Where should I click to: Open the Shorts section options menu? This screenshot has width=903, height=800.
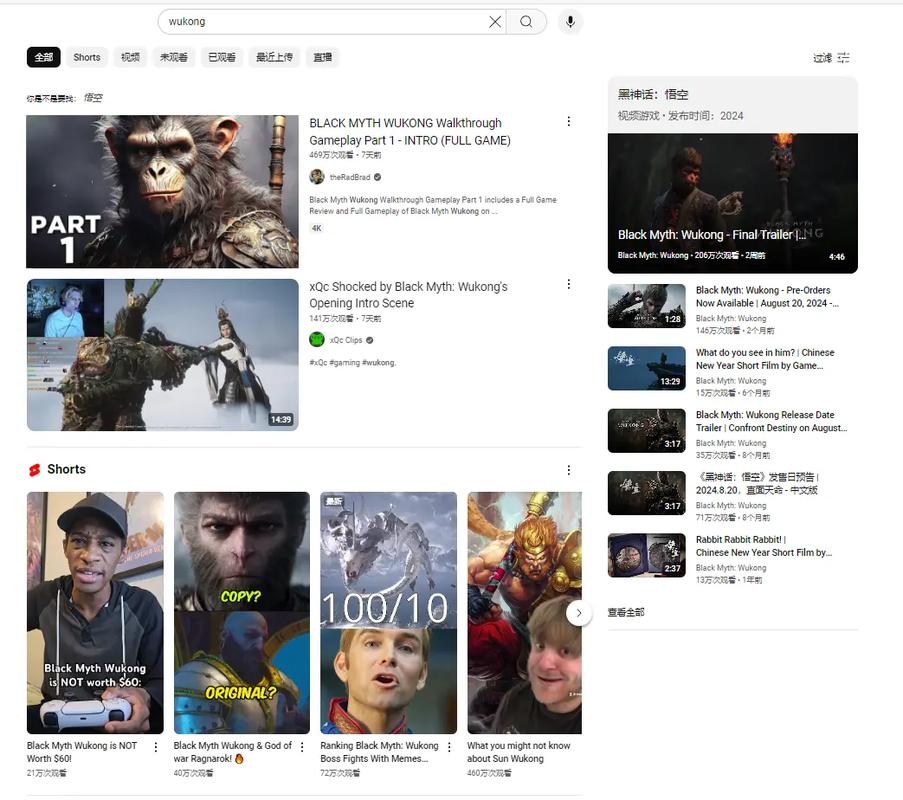[568, 470]
